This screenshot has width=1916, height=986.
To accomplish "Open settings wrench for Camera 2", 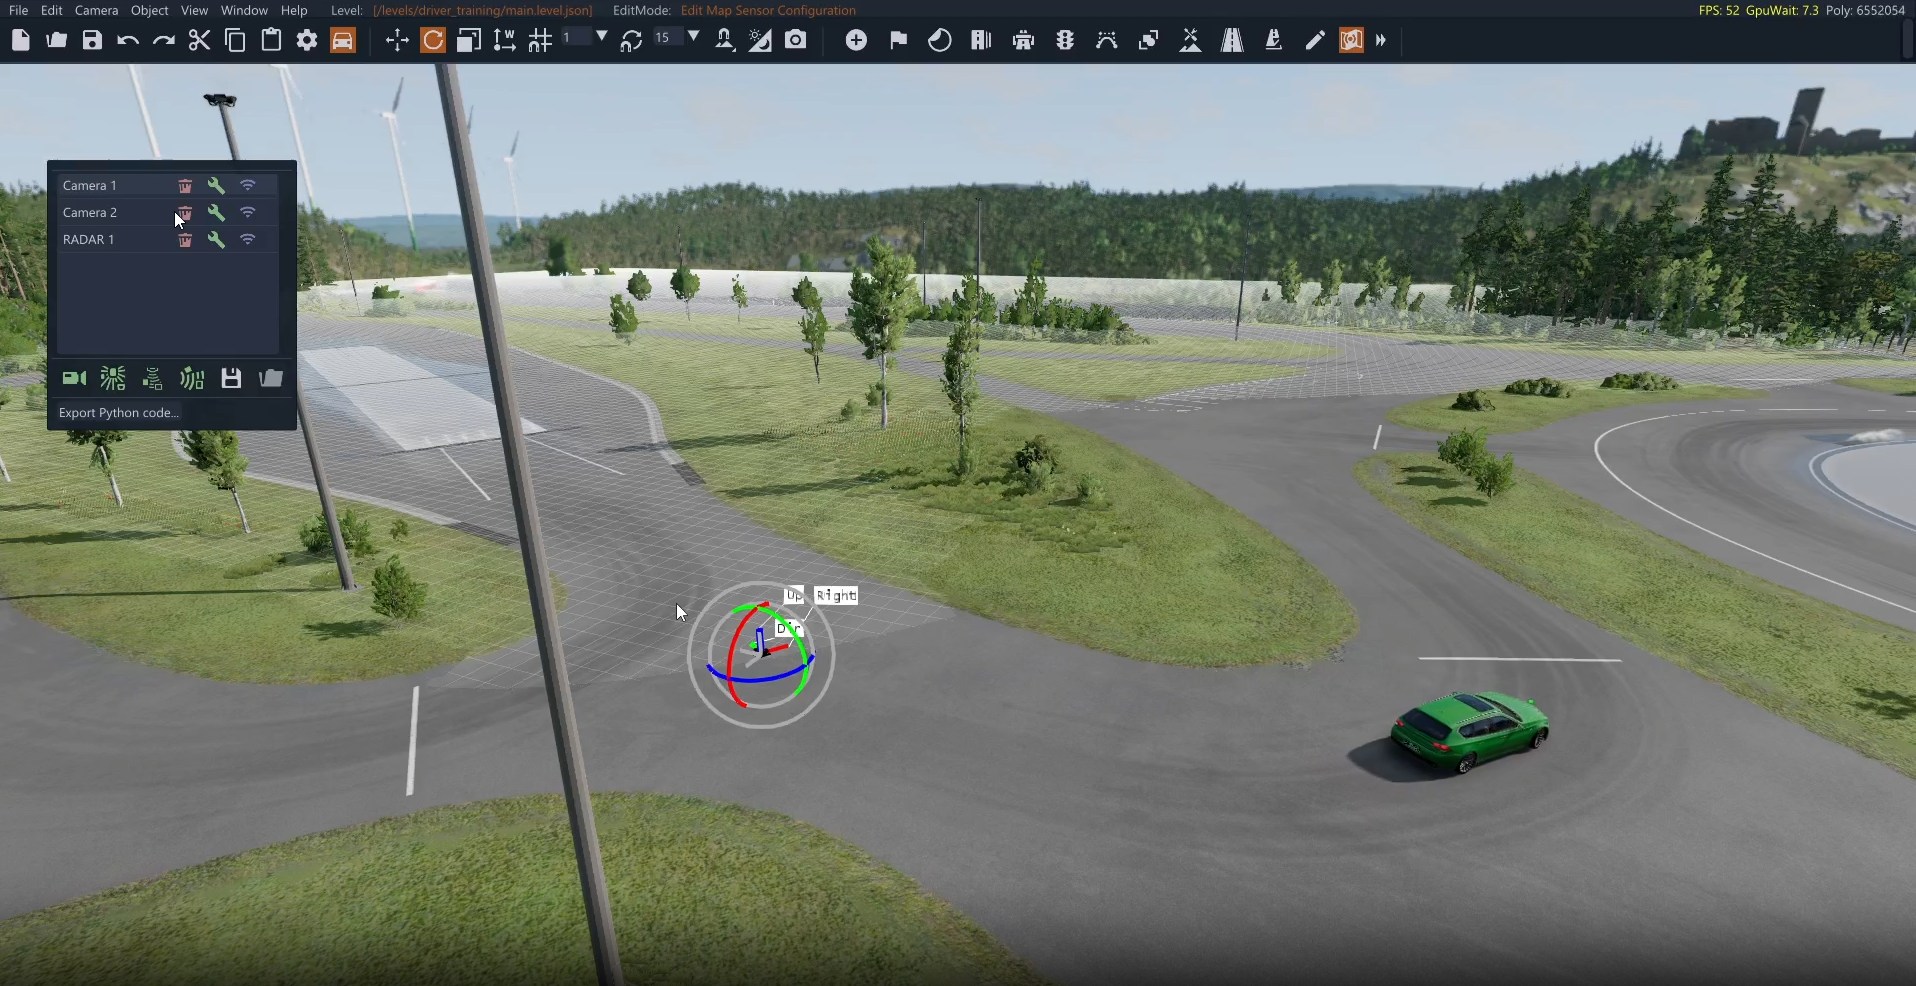I will (216, 213).
